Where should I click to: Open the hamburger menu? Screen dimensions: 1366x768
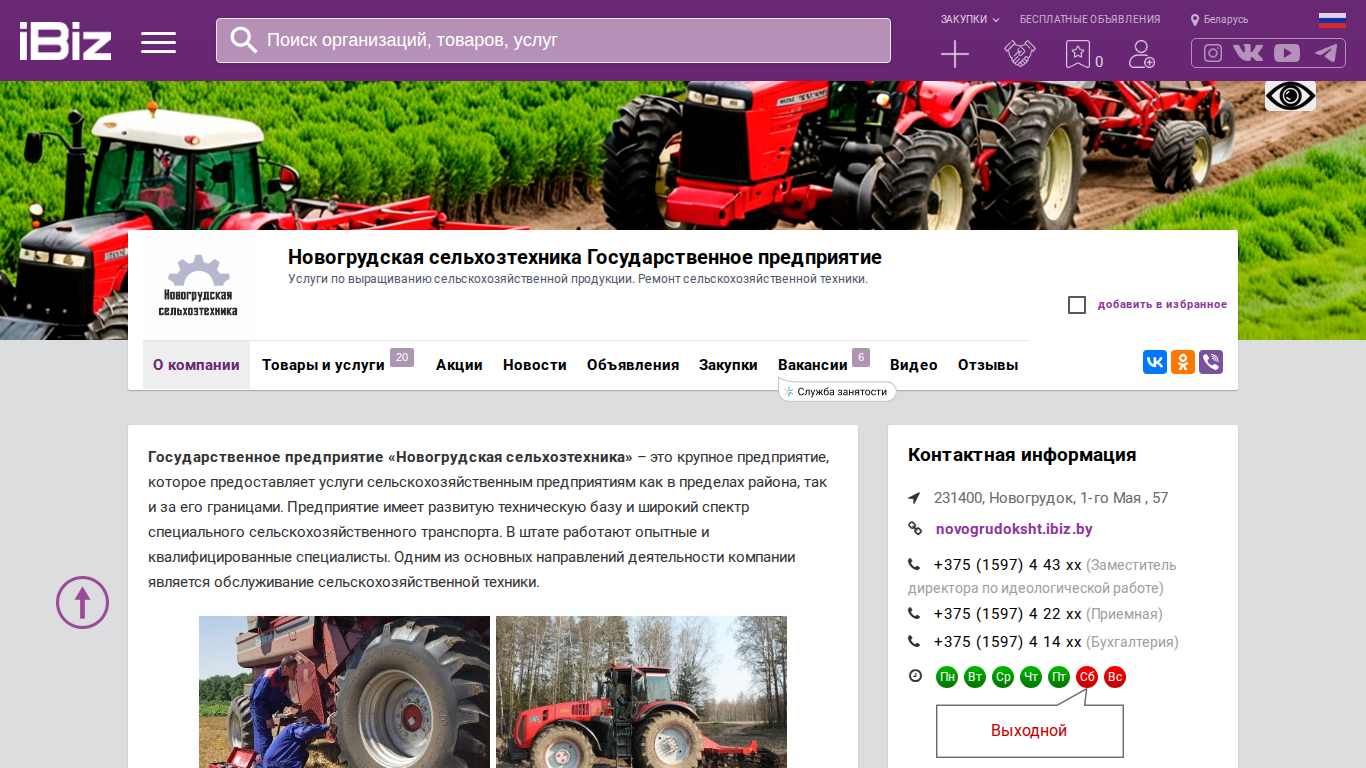(158, 42)
